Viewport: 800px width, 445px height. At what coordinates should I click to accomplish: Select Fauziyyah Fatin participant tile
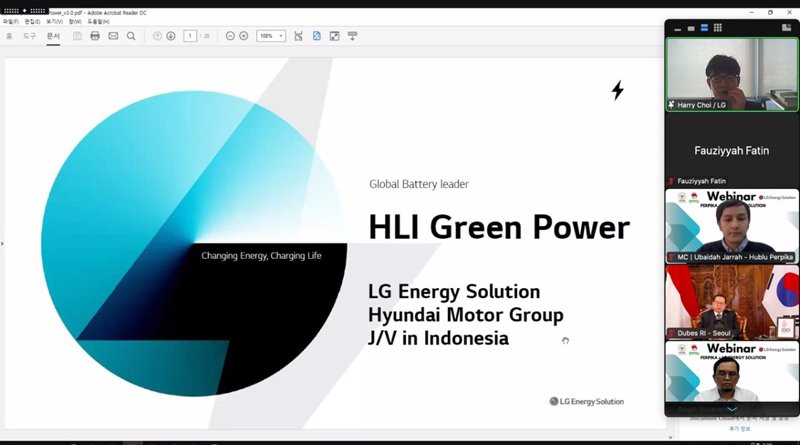[732, 150]
